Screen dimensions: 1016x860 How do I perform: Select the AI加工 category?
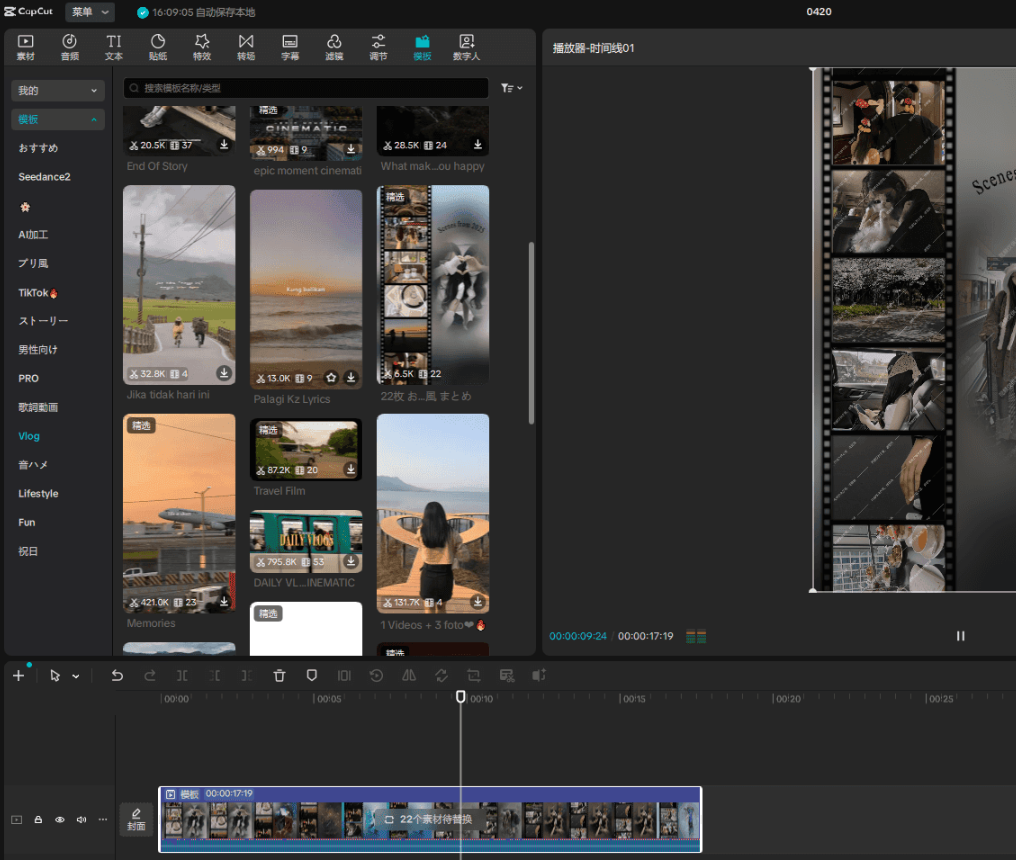(33, 235)
